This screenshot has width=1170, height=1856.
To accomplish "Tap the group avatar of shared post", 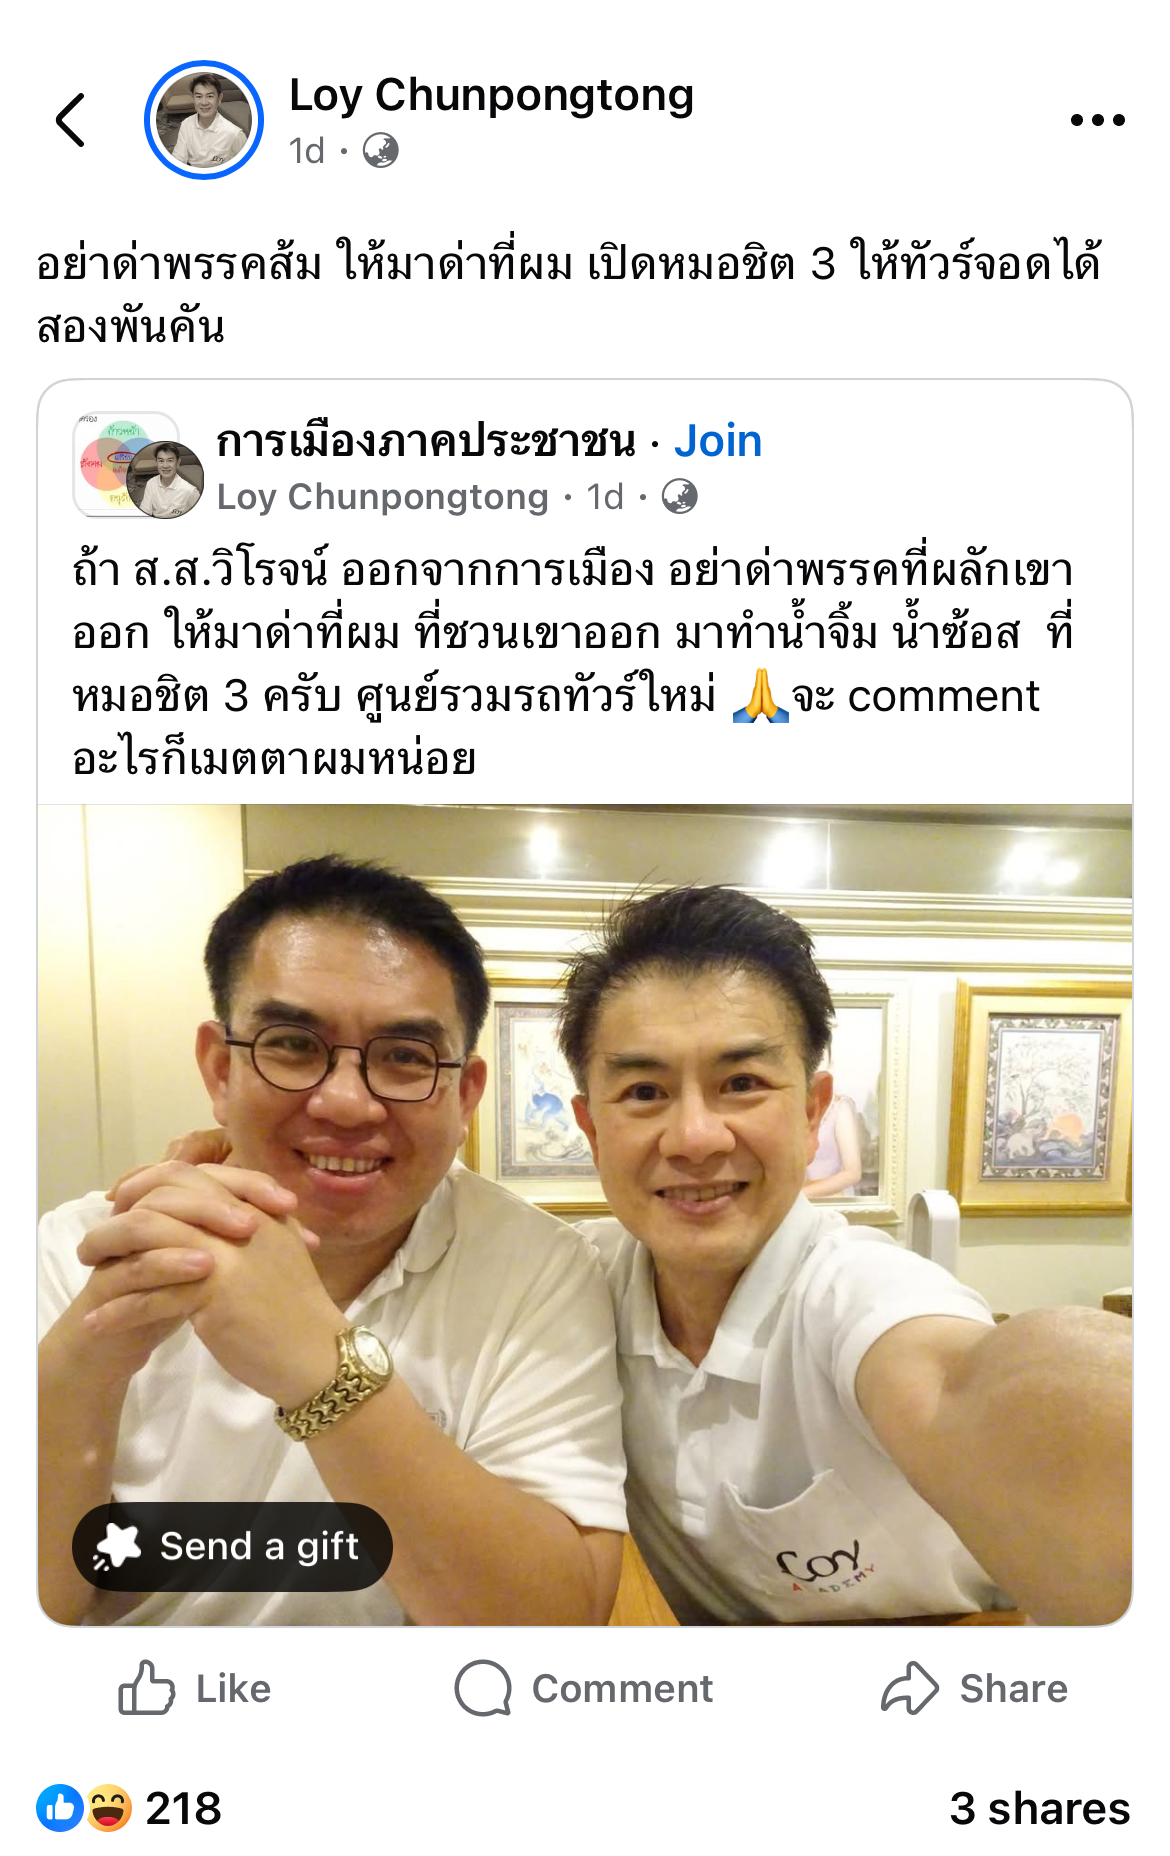I will coord(138,465).
